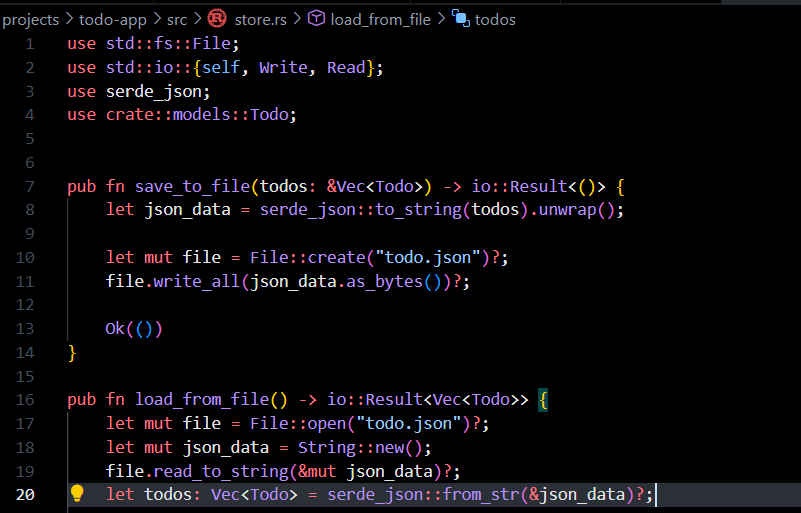Image resolution: width=801 pixels, height=513 pixels.
Task: Click the lightbulb code action icon
Action: pos(77,494)
